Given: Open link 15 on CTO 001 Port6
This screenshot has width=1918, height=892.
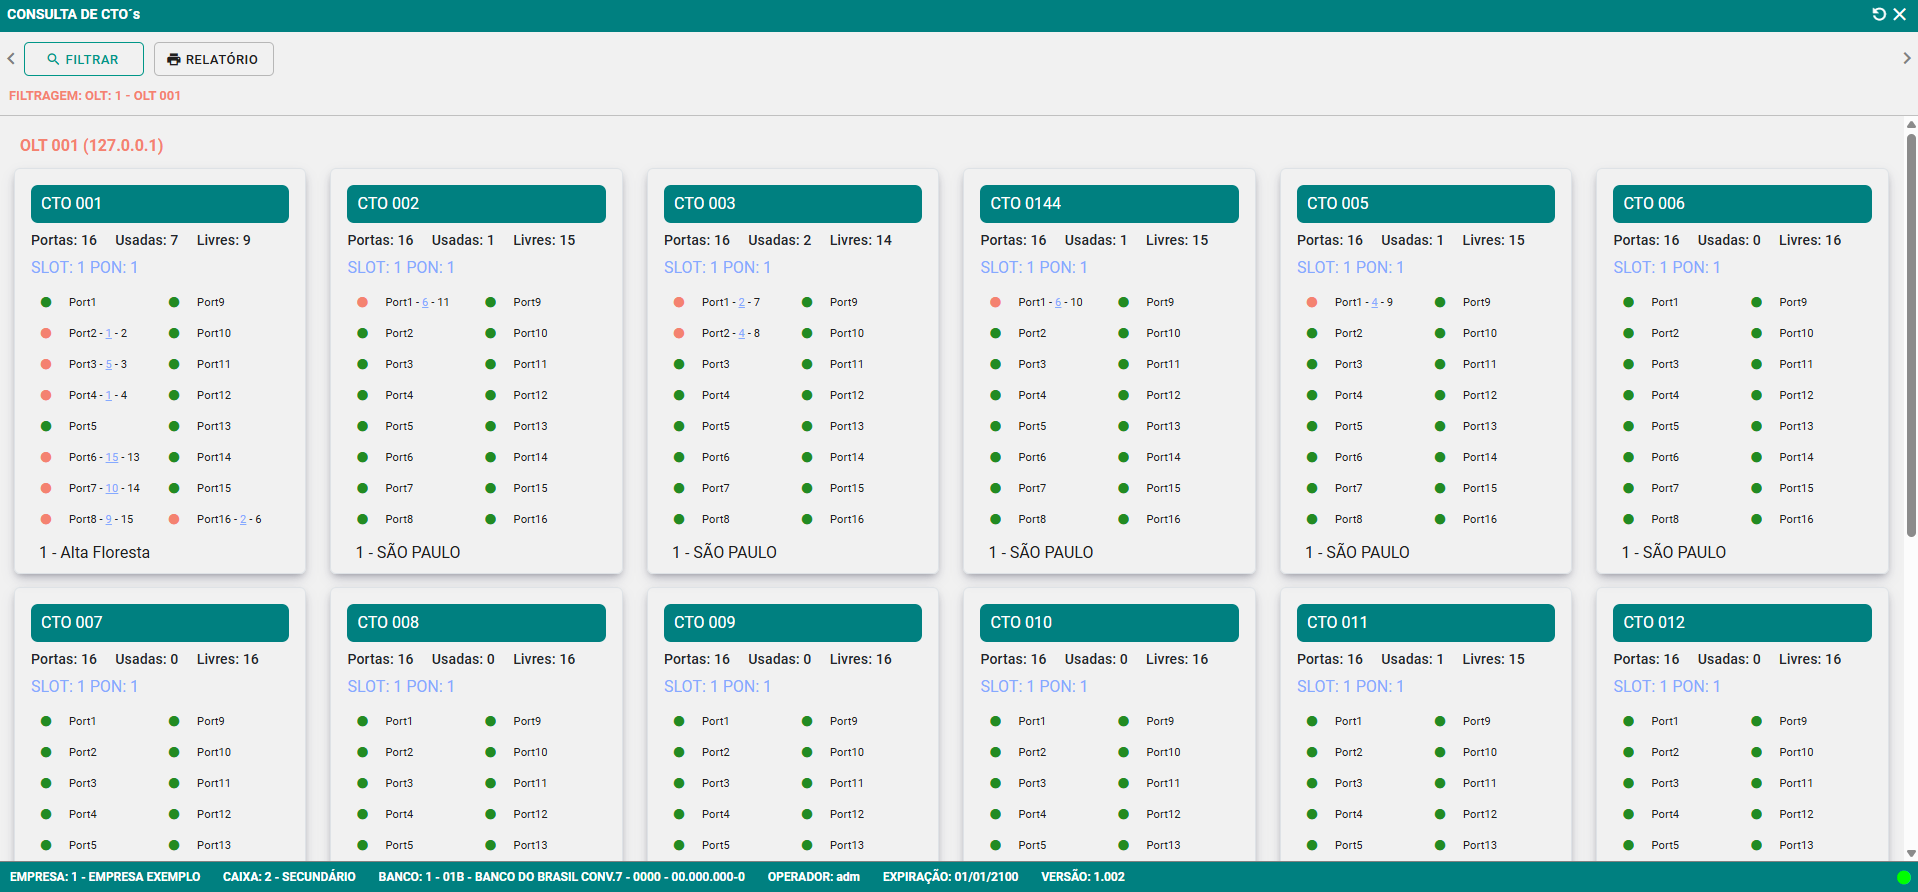Looking at the screenshot, I should coord(112,458).
